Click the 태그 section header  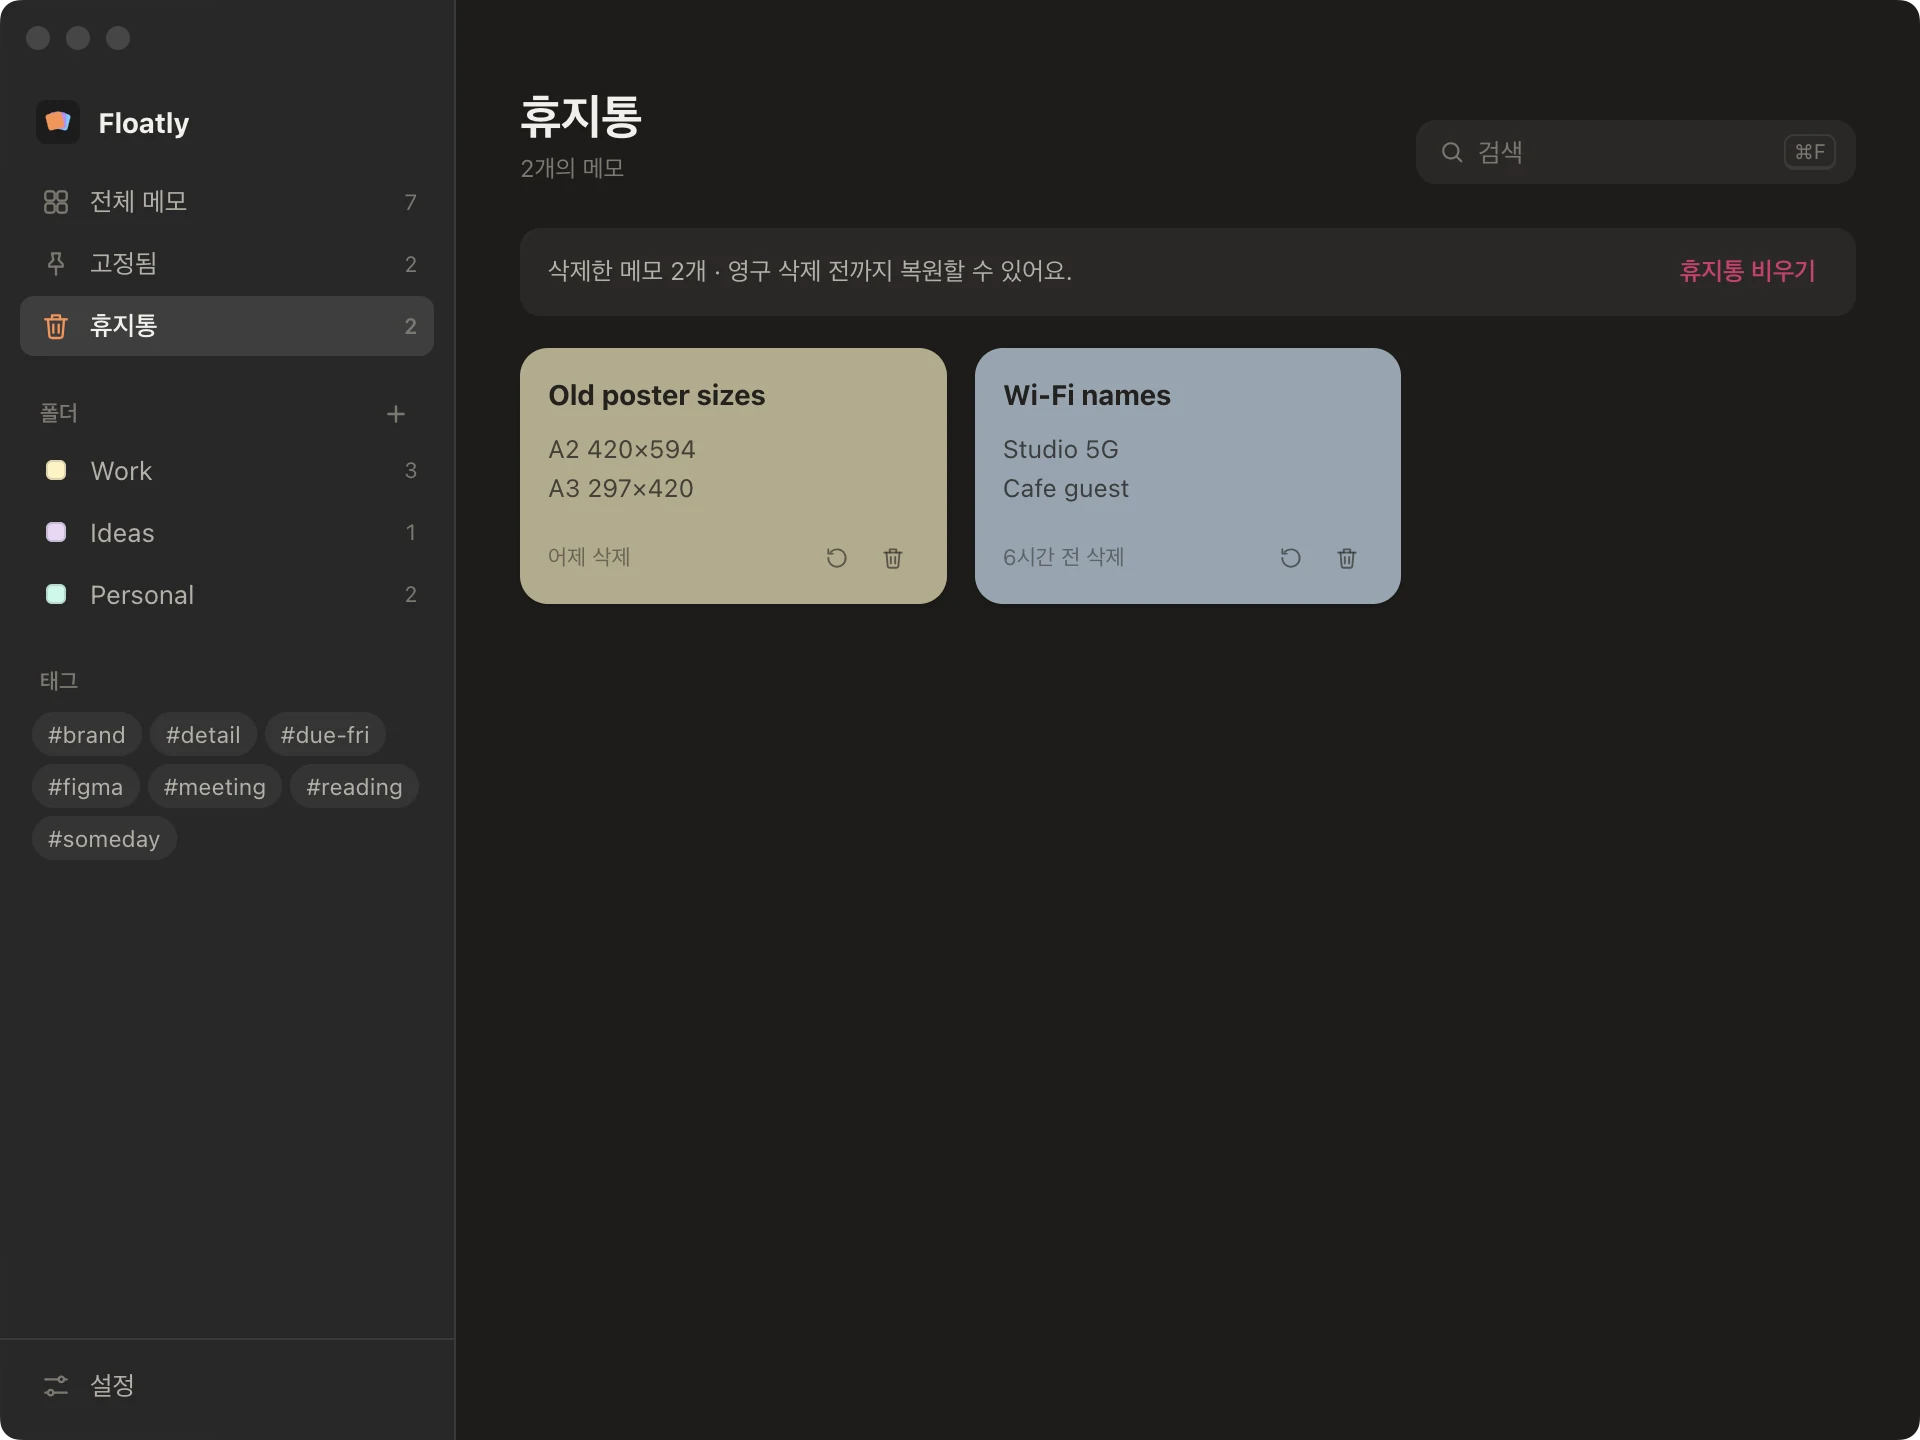(x=59, y=681)
